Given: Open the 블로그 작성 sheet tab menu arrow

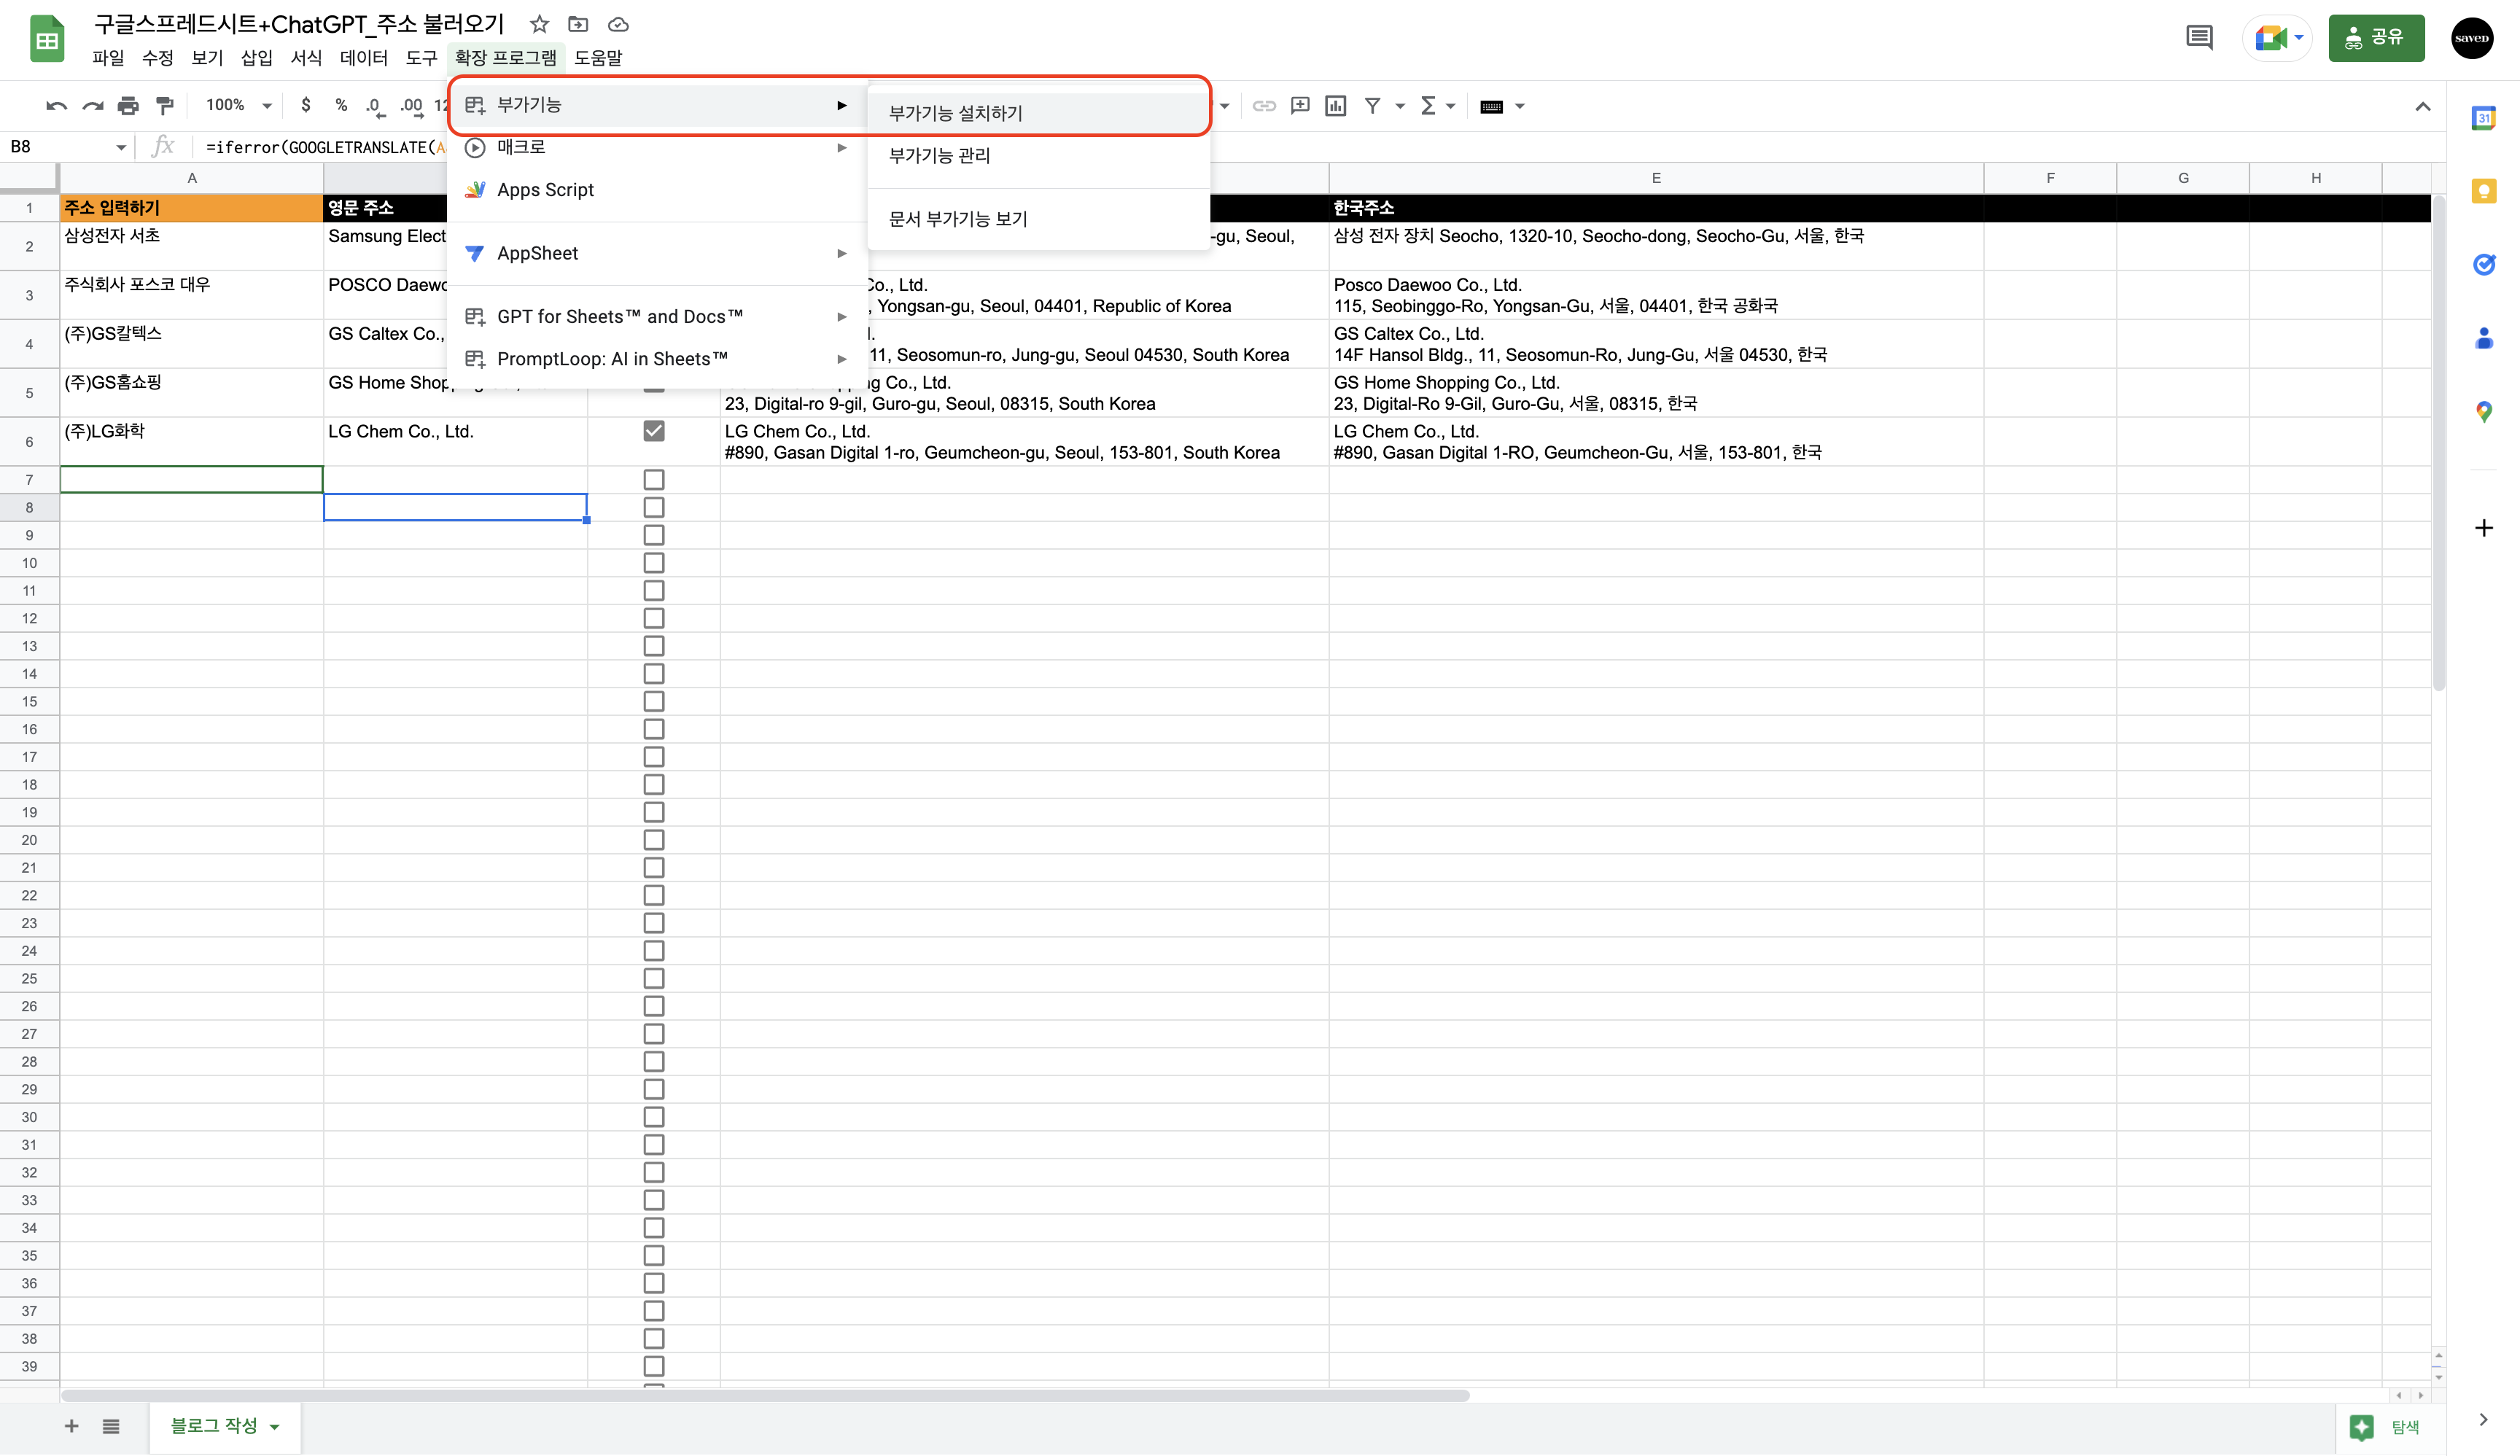Looking at the screenshot, I should pos(275,1427).
